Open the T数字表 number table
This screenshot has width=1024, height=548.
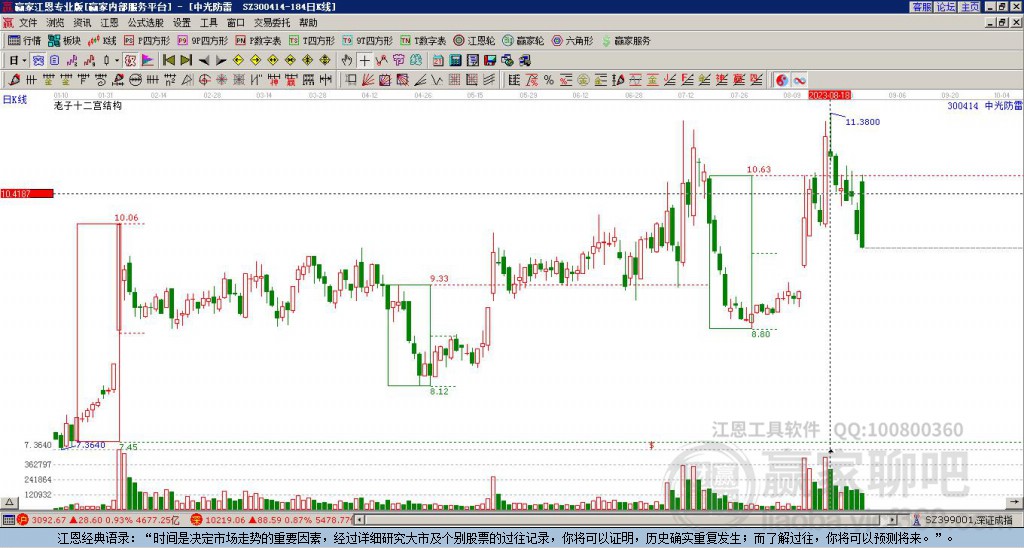pyautogui.click(x=423, y=40)
